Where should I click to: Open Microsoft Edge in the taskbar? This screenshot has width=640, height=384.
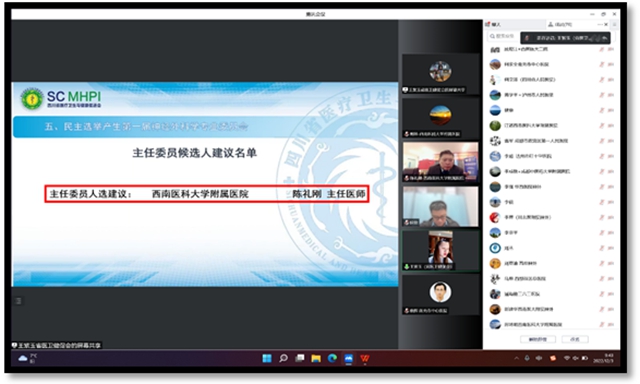332,358
